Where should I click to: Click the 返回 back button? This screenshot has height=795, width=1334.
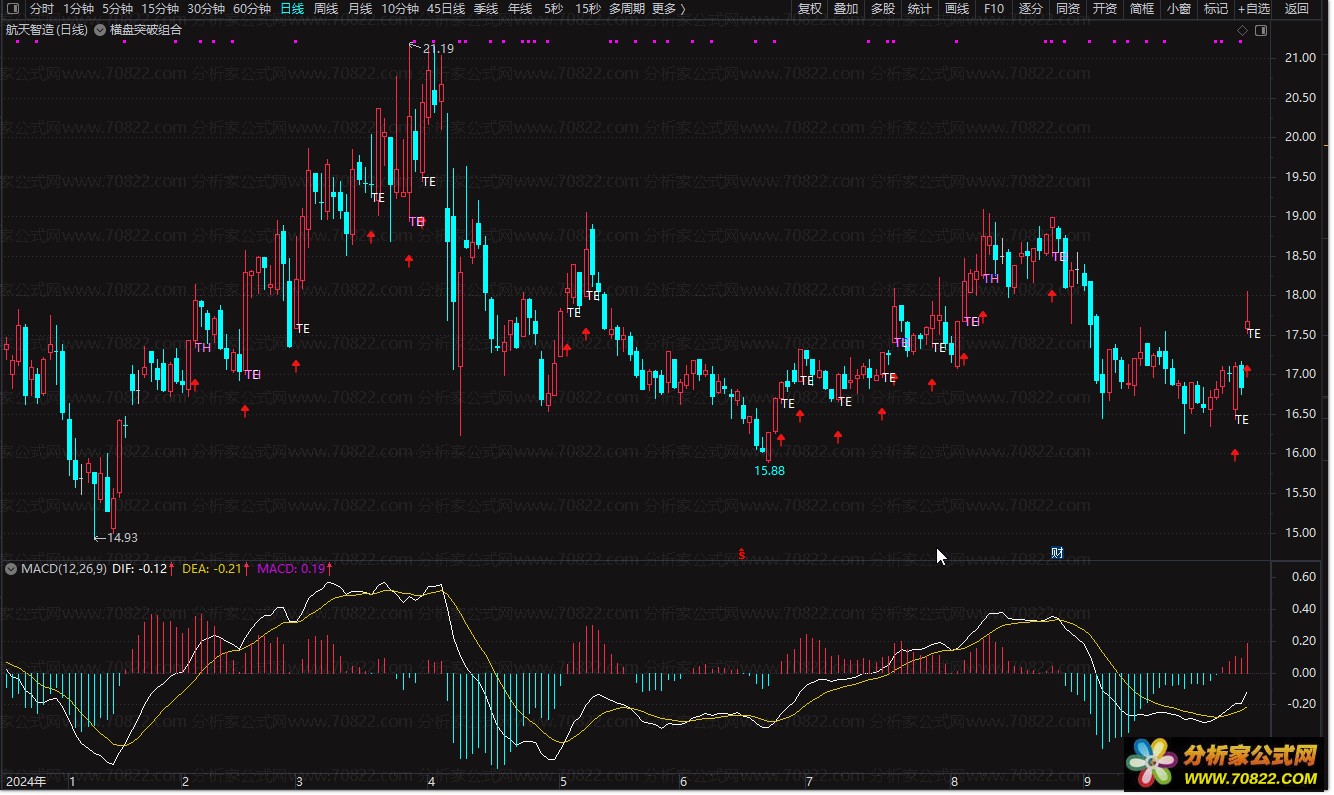pyautogui.click(x=1296, y=9)
